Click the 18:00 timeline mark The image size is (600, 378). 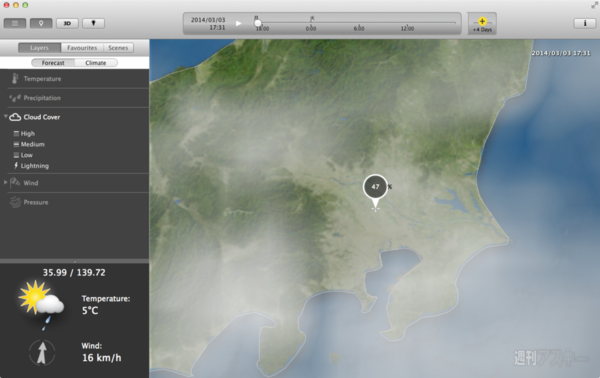coord(262,29)
